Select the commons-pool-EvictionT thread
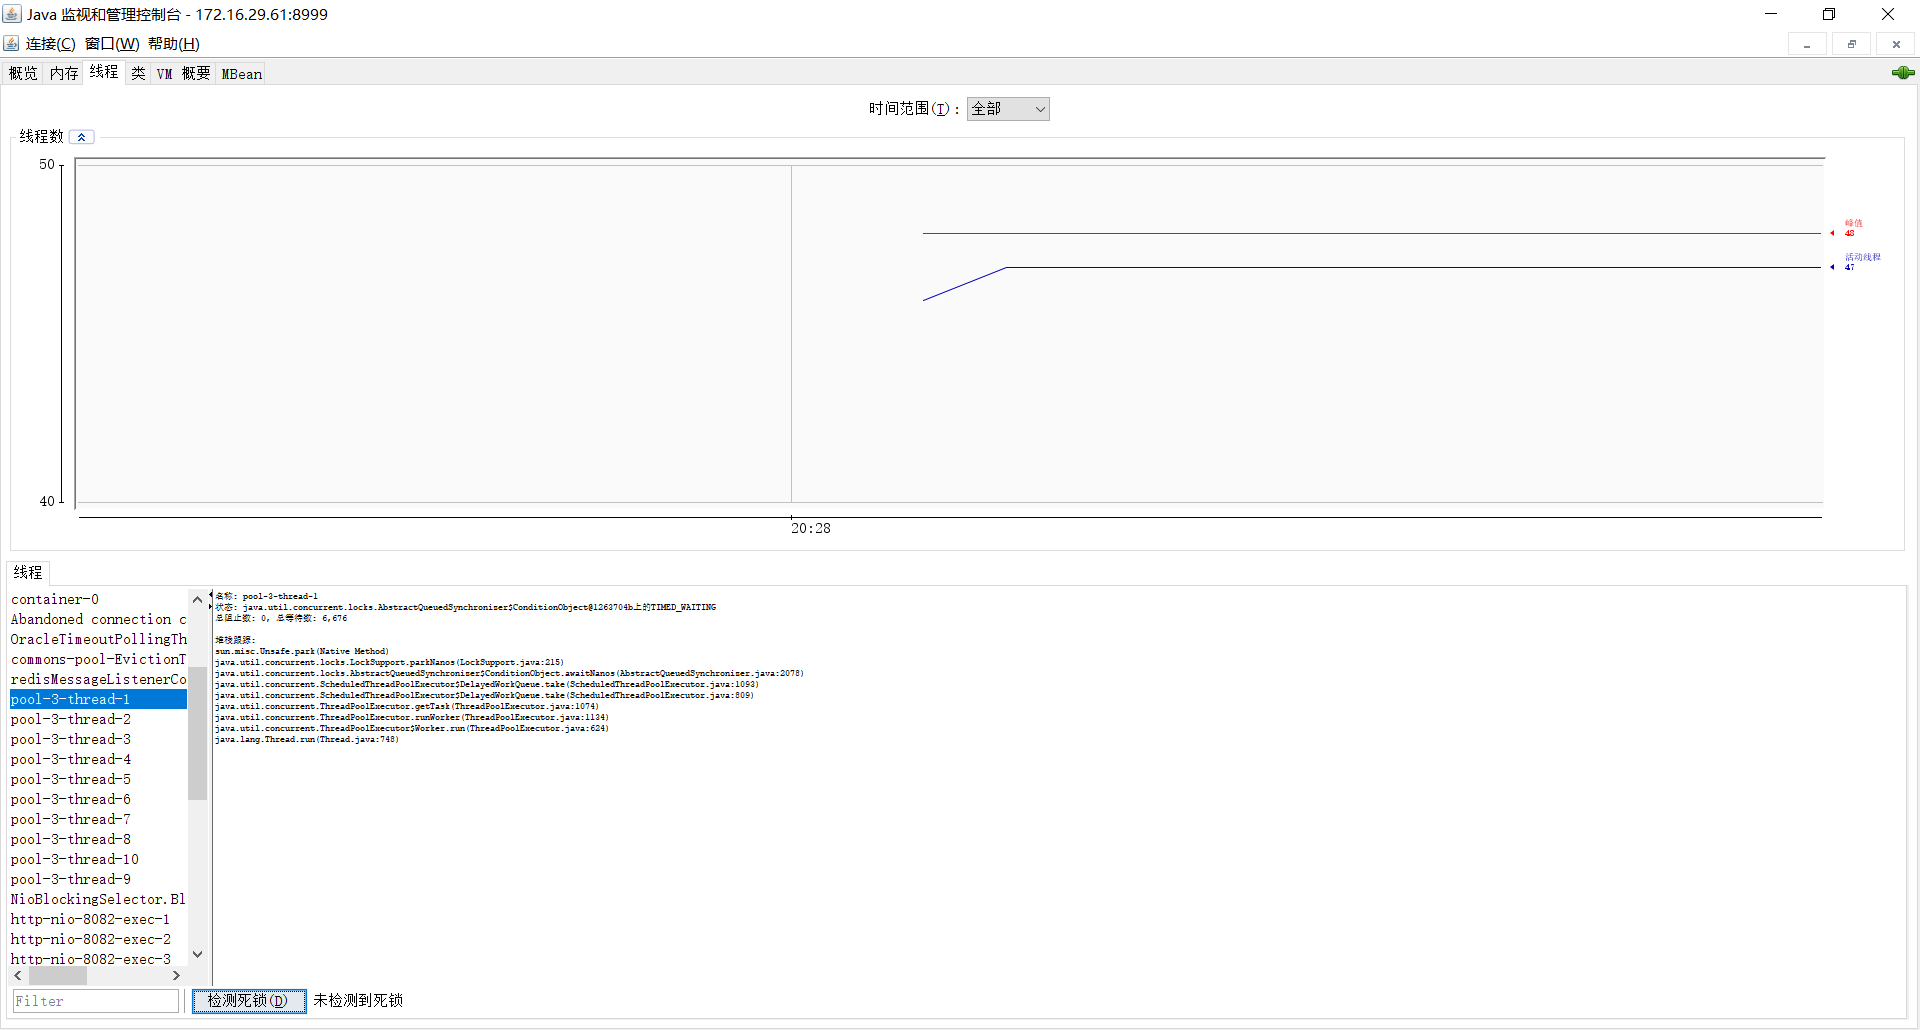The height and width of the screenshot is (1030, 1920). click(x=98, y=659)
